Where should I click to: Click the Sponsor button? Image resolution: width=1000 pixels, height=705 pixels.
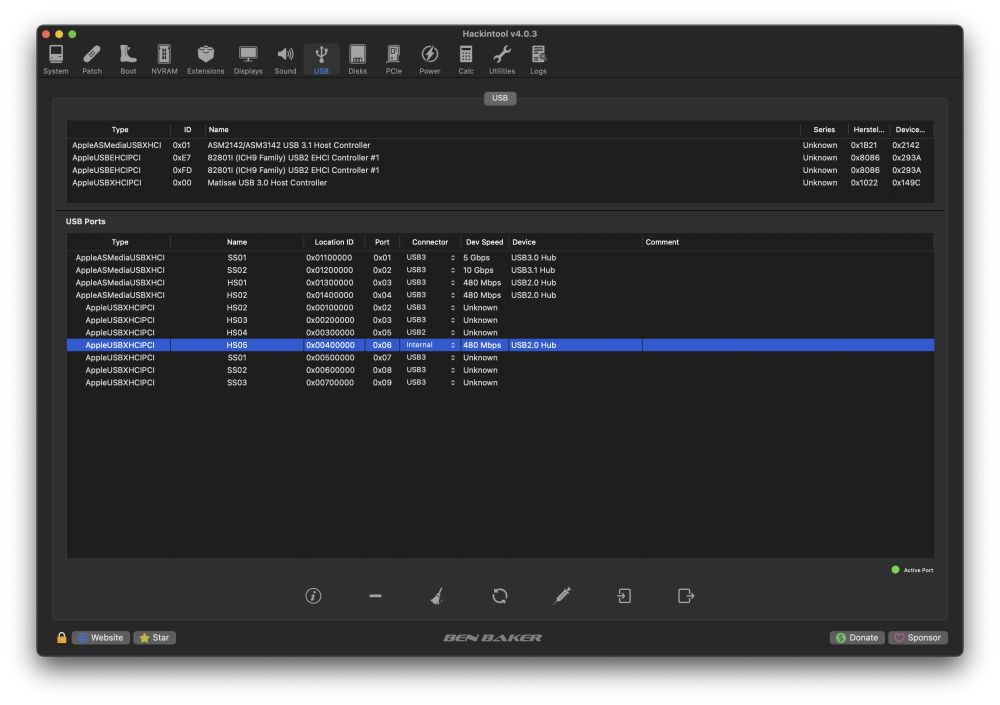(x=918, y=637)
